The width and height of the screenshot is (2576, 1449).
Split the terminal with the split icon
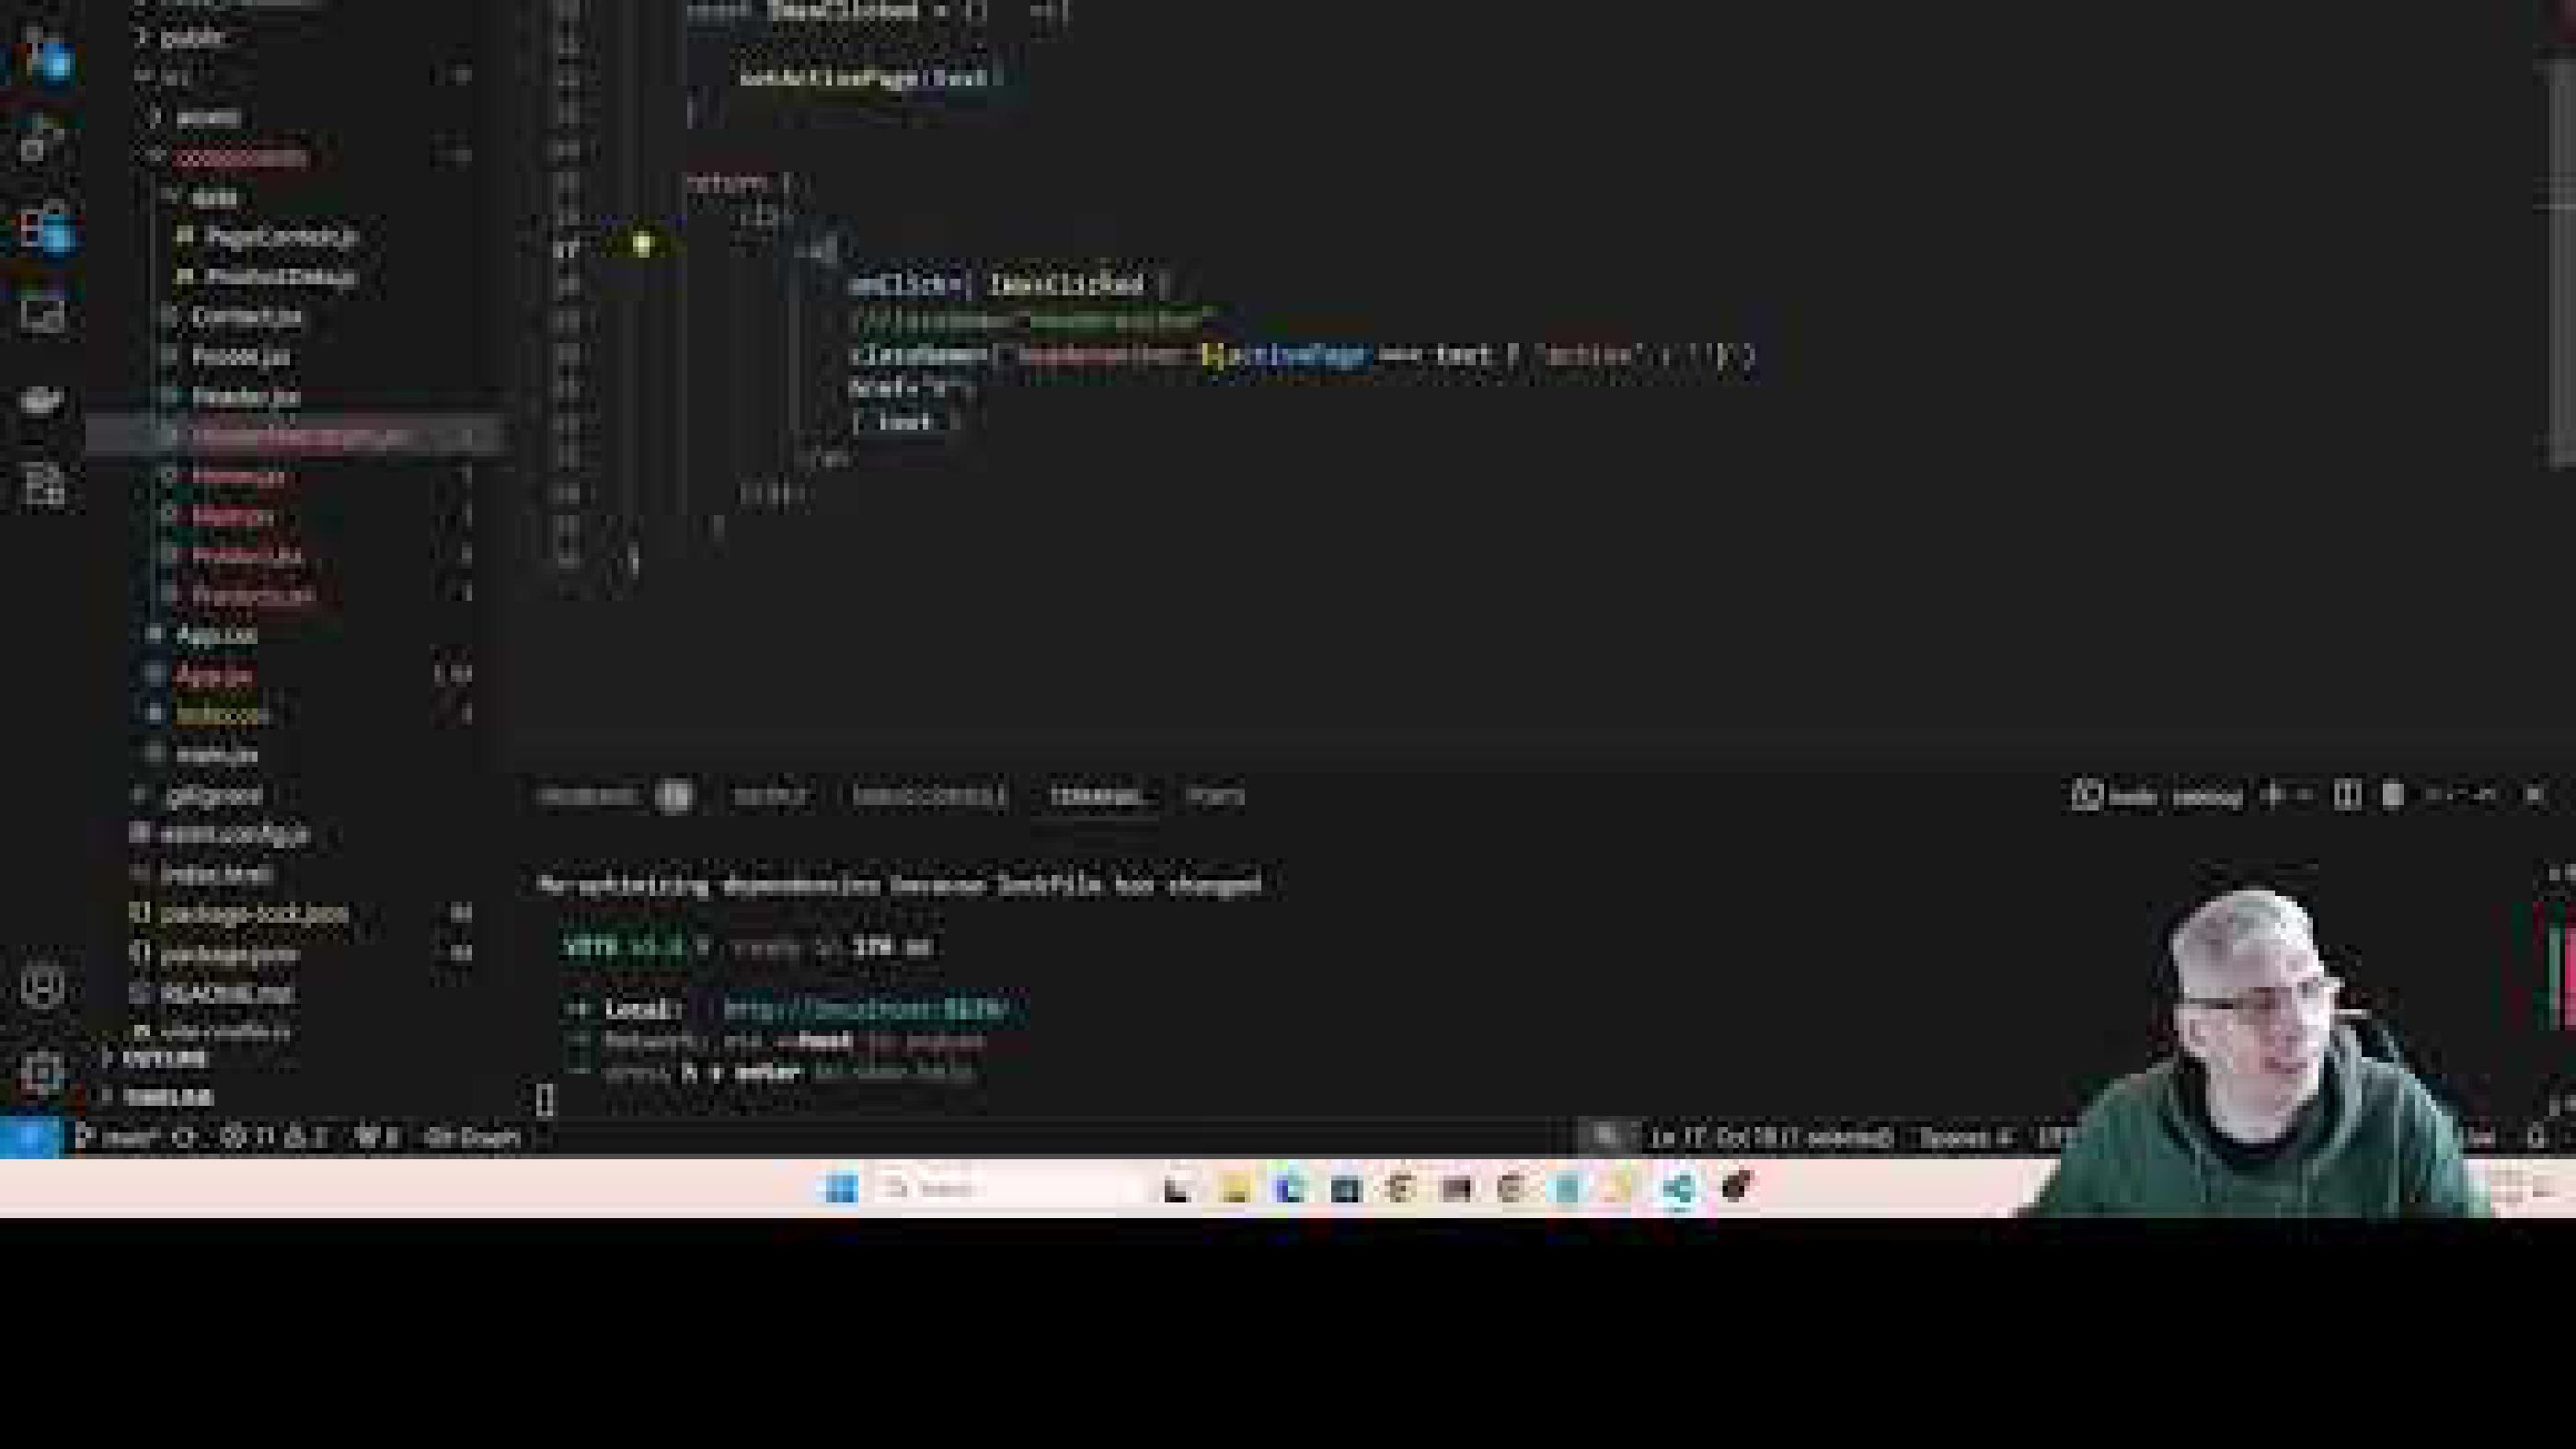point(2345,795)
